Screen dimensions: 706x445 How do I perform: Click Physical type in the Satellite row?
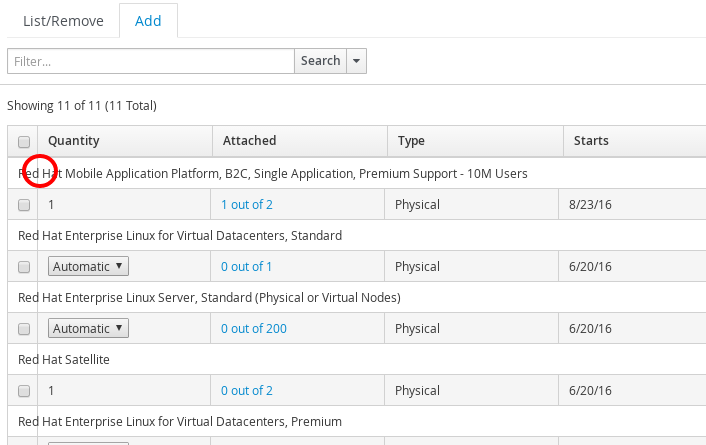417,391
